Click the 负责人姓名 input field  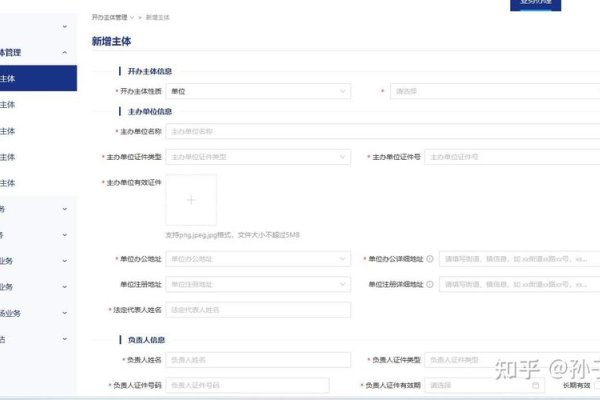tap(258, 360)
